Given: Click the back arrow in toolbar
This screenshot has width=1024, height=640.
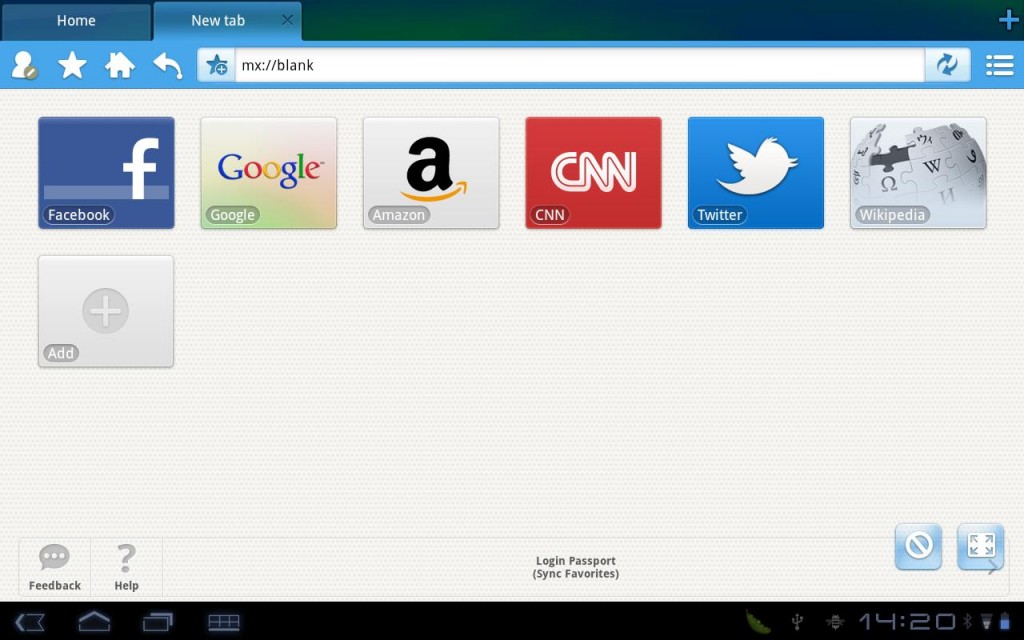Looking at the screenshot, I should [168, 65].
